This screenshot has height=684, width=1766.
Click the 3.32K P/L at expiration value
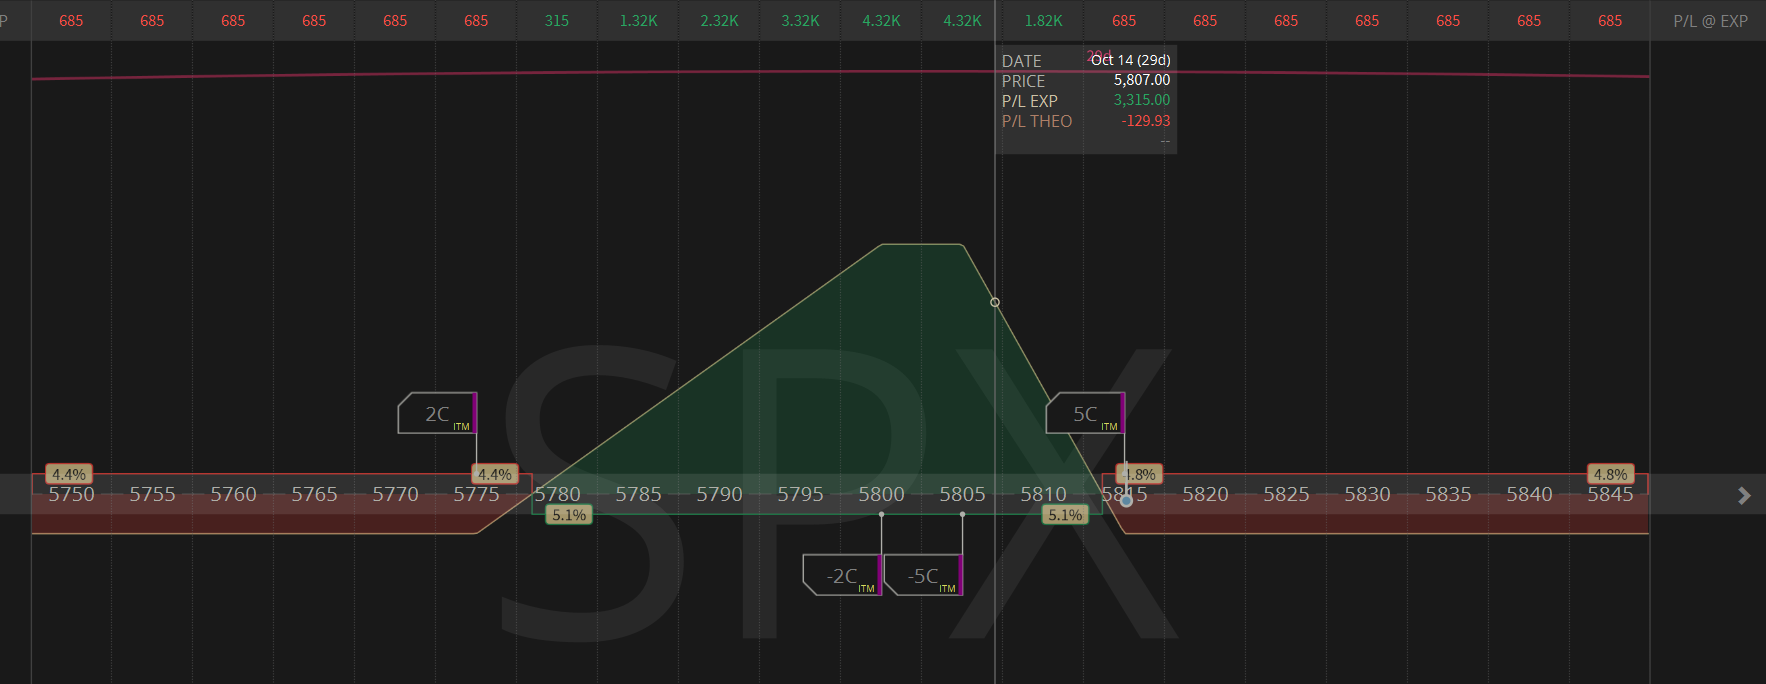[800, 21]
